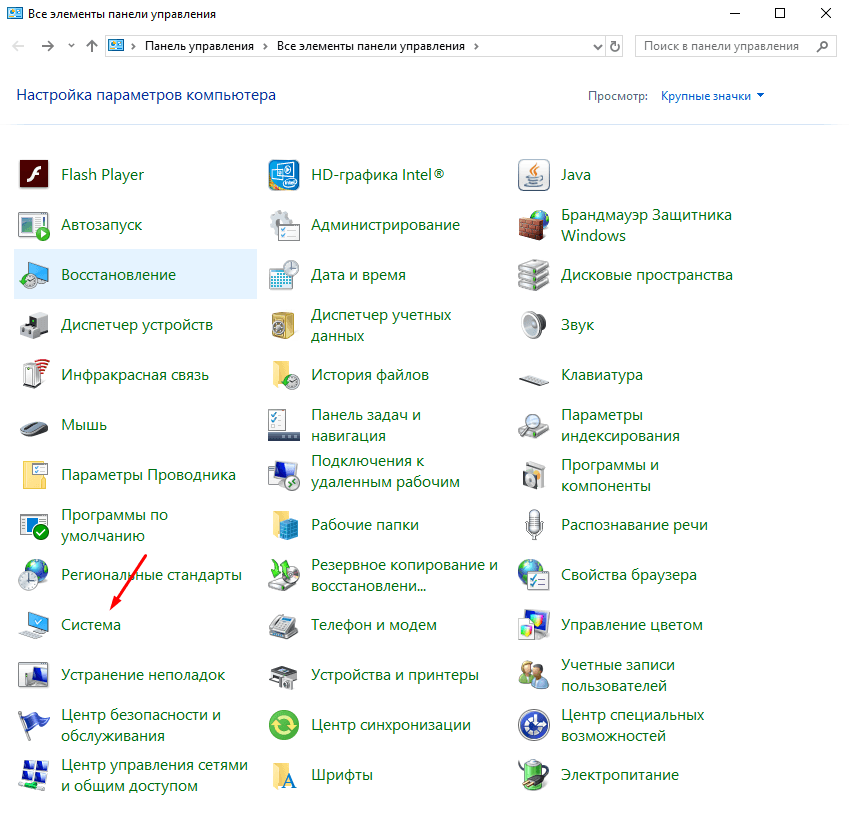This screenshot has height=835, width=849.
Task: Open the Flash Player icon
Action: pos(34,174)
